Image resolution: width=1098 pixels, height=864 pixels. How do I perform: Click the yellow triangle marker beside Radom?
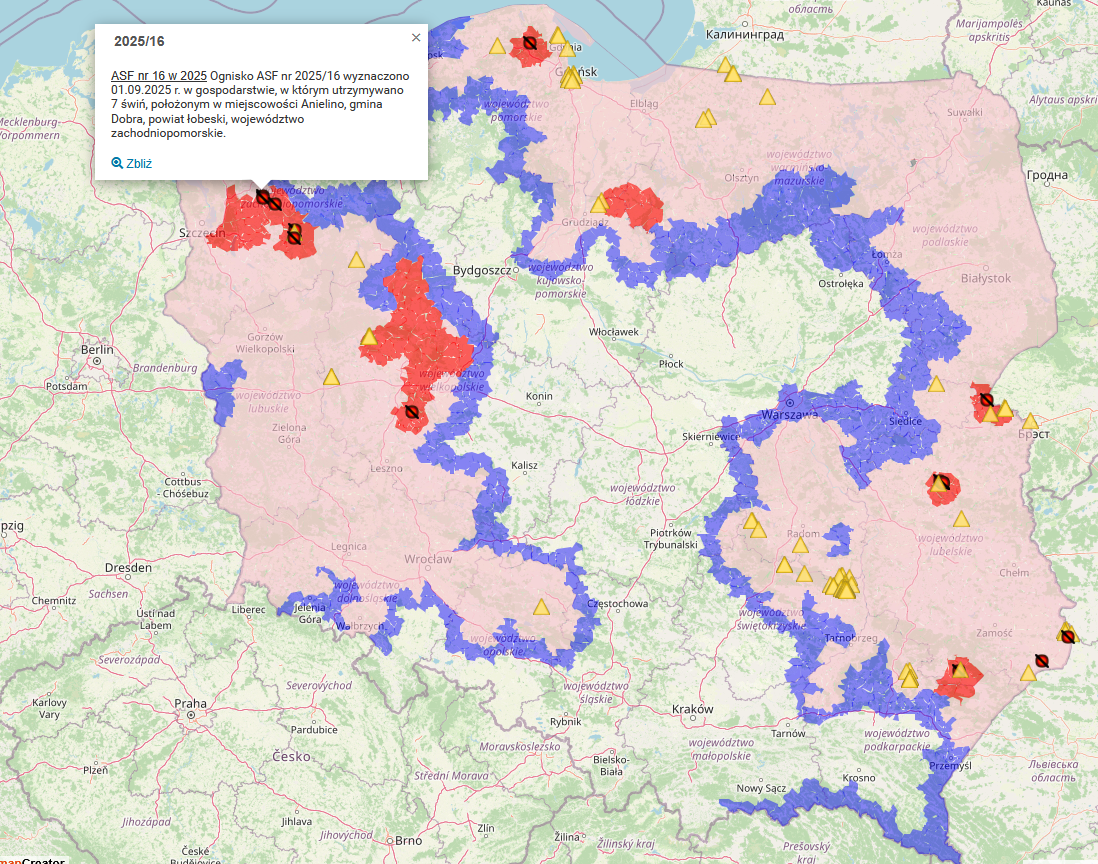tap(799, 546)
